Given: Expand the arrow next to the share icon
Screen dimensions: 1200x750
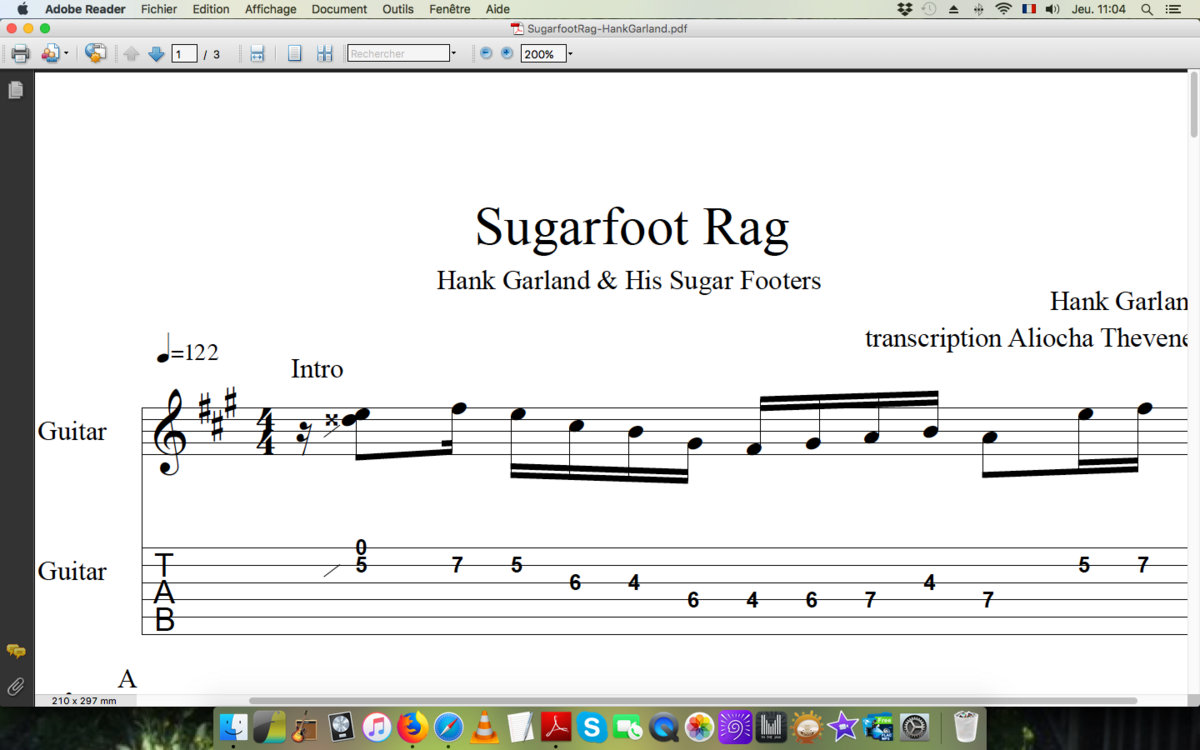Looking at the screenshot, I should [x=66, y=54].
